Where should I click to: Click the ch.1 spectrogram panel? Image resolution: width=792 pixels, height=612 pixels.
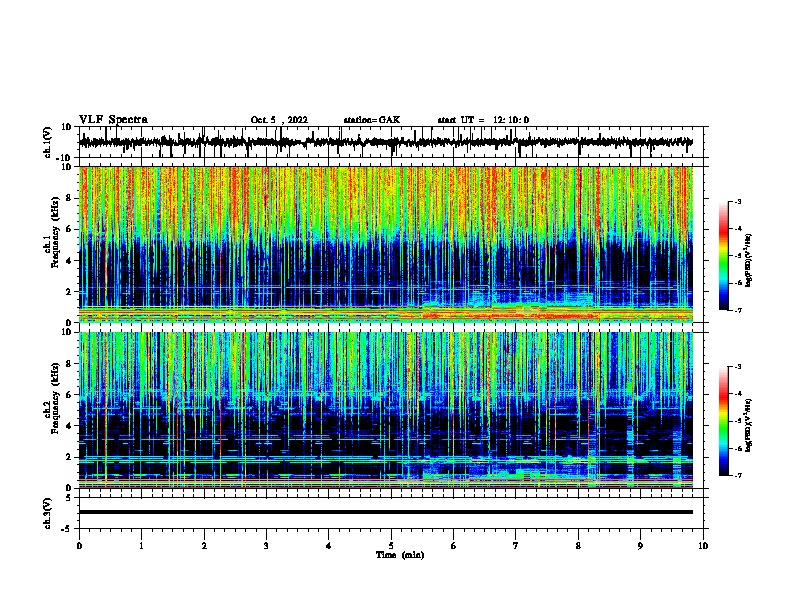coord(385,244)
